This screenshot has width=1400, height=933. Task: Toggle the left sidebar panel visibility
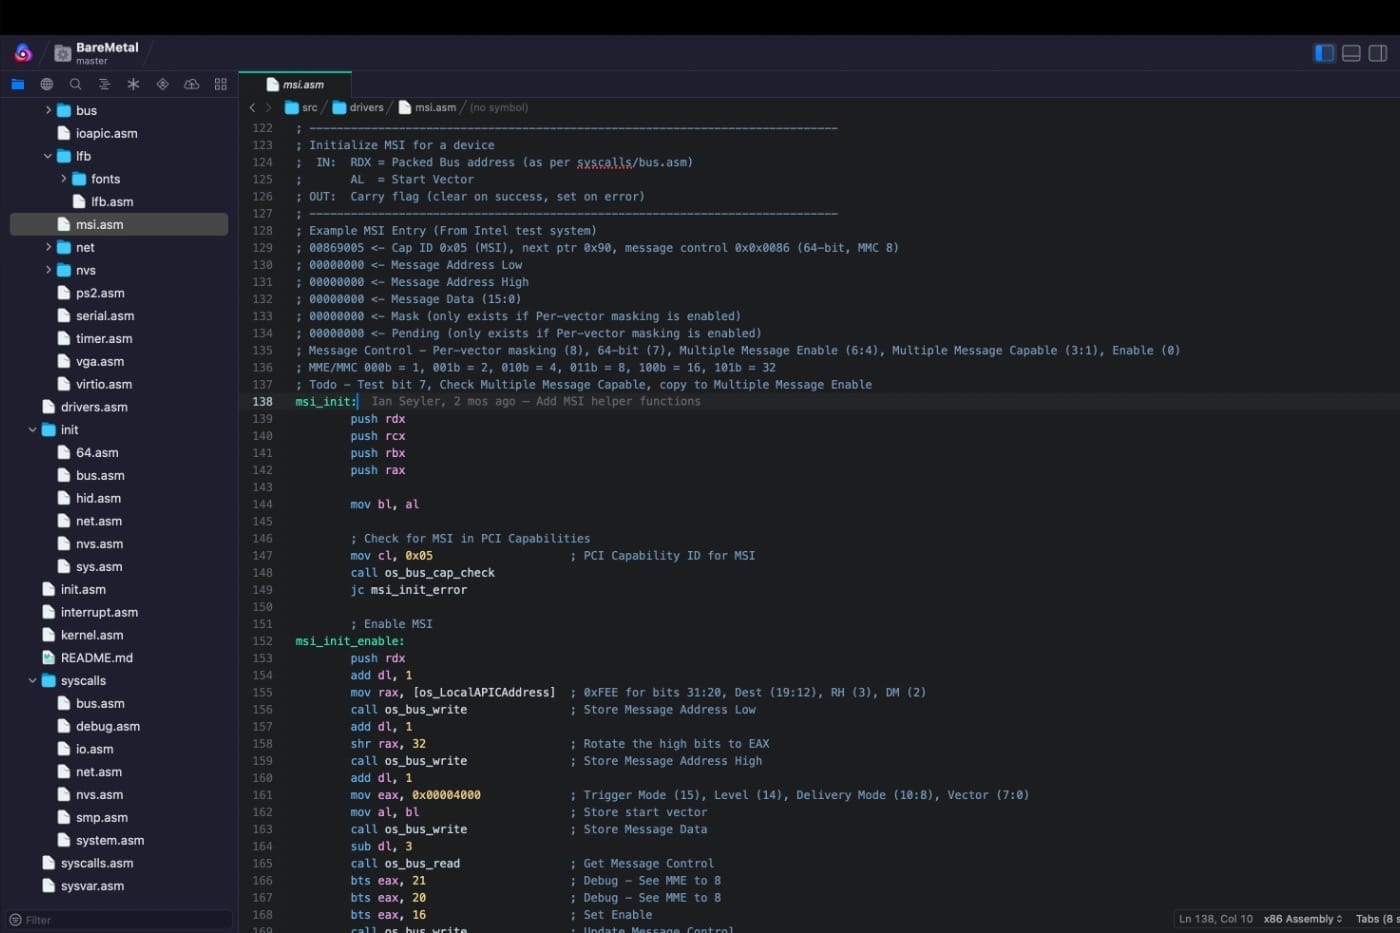[x=1324, y=53]
